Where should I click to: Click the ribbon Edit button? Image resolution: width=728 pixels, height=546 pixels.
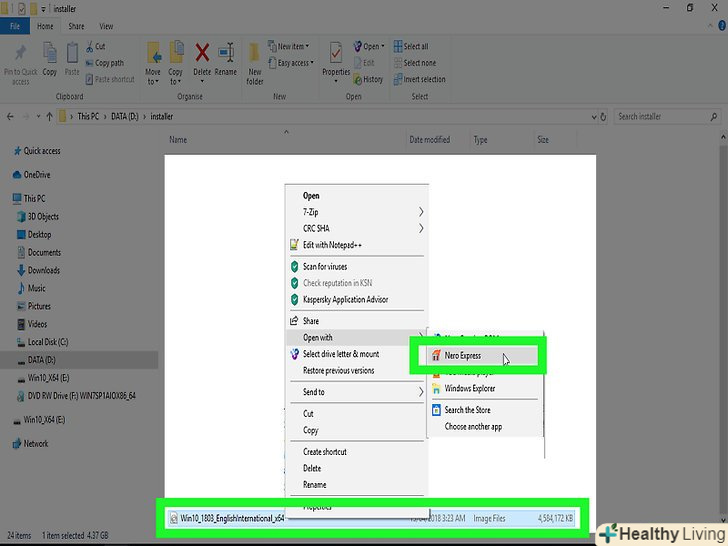tap(364, 63)
